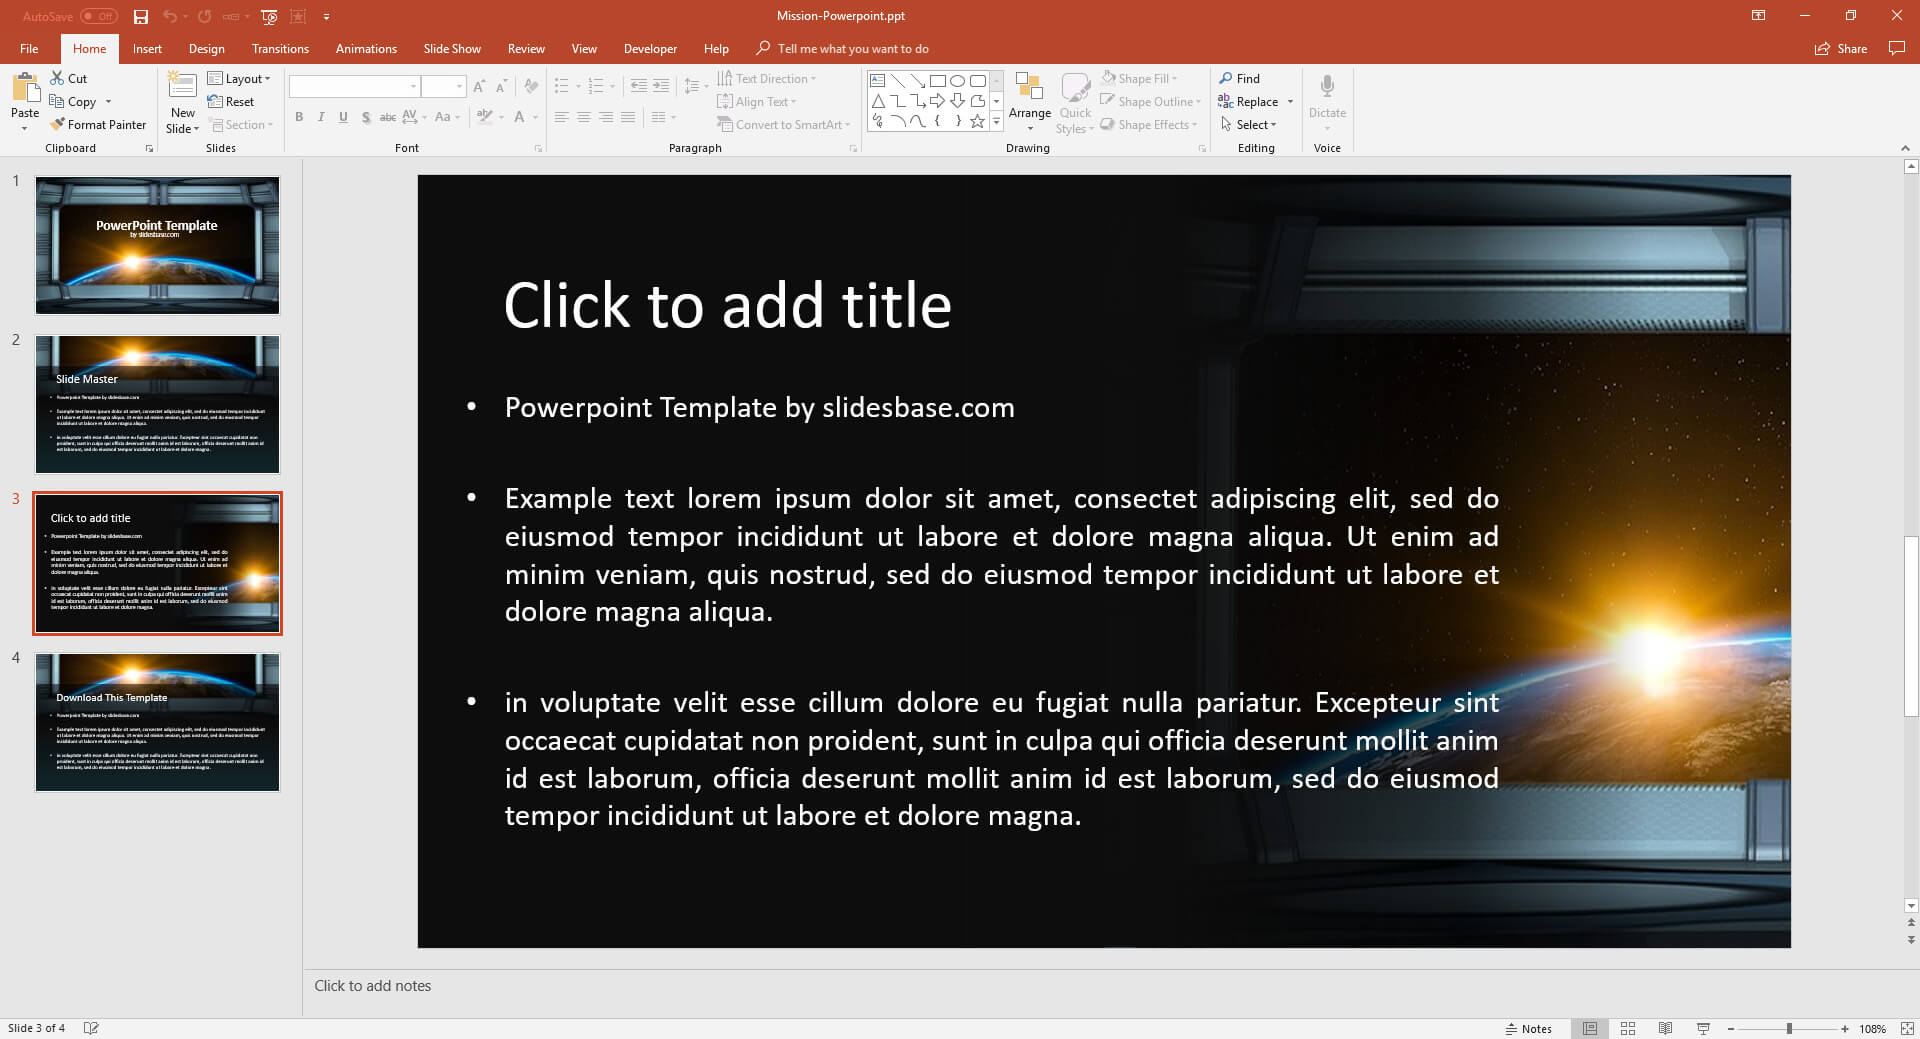Click the Reset slide button

(x=231, y=101)
